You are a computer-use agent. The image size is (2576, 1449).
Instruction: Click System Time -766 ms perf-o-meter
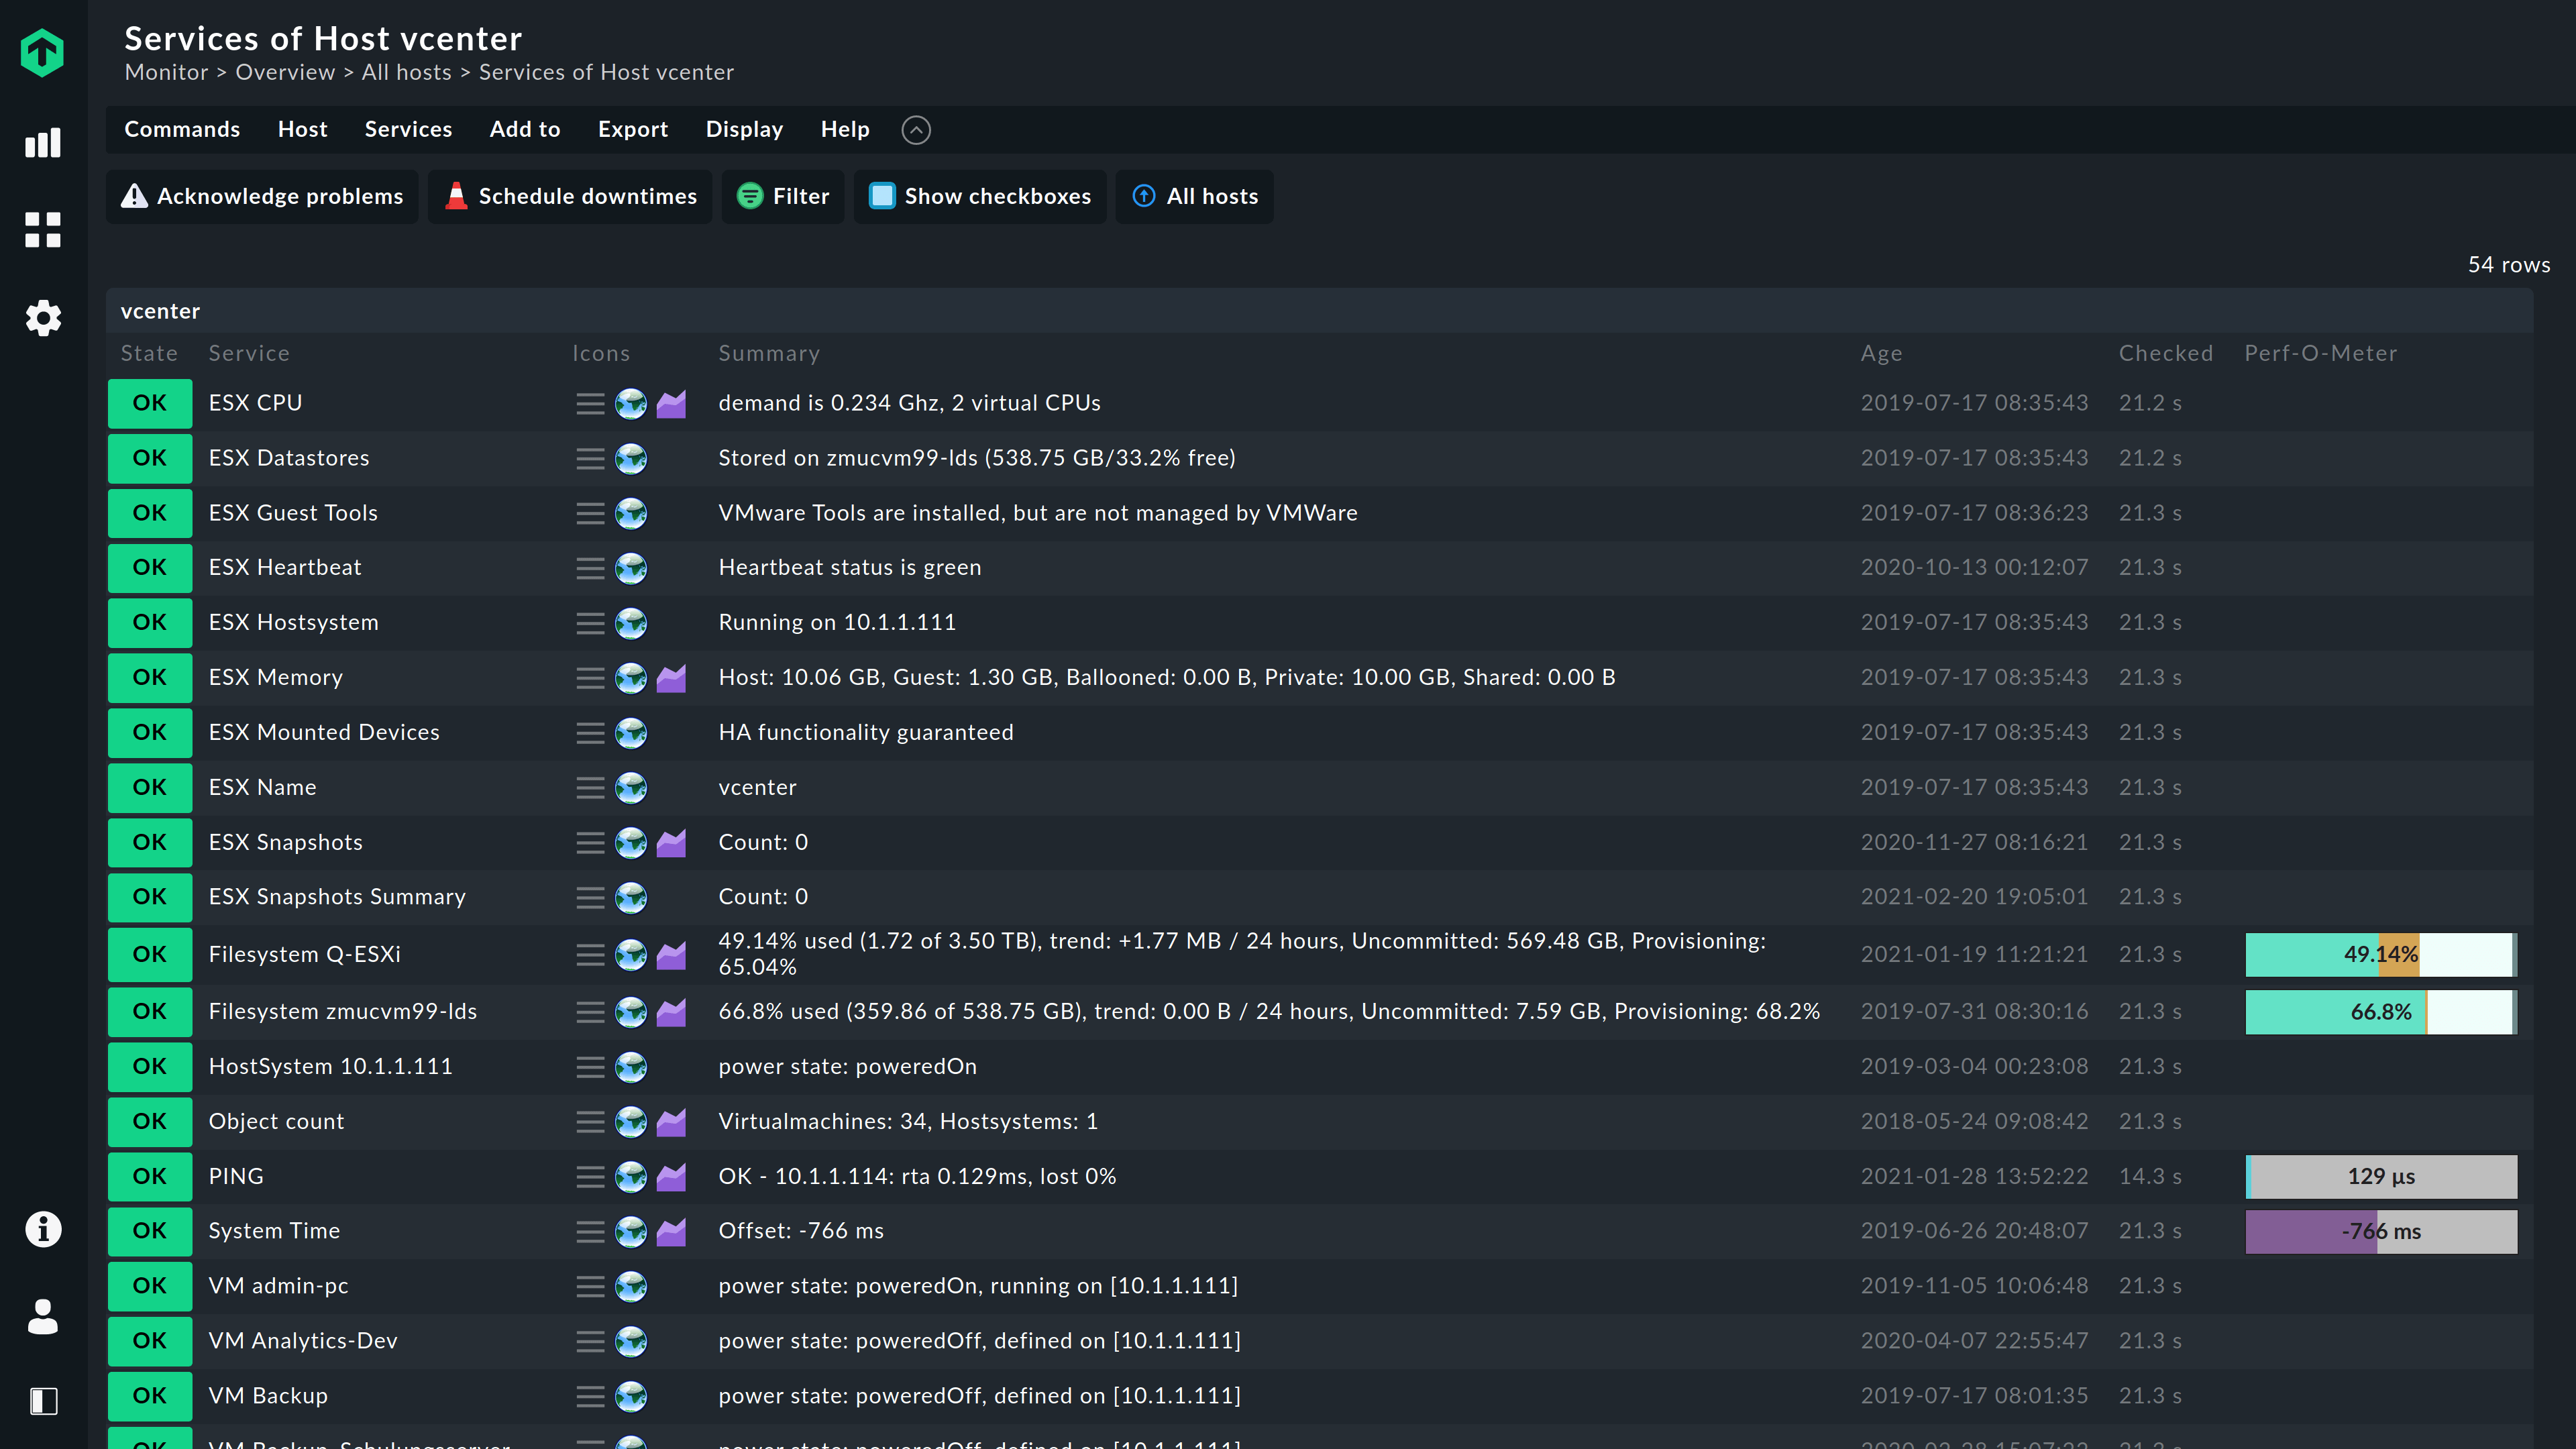[2381, 1231]
